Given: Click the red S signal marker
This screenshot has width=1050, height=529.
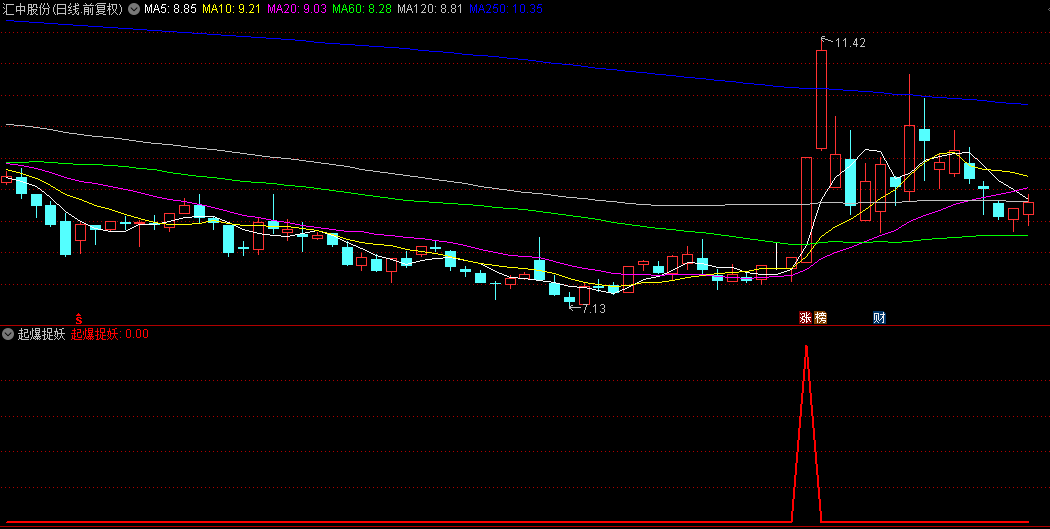Looking at the screenshot, I should [x=78, y=317].
